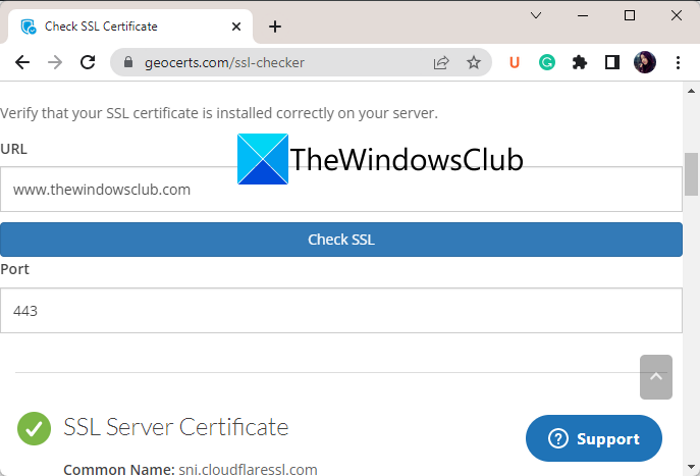This screenshot has height=476, width=700.
Task: Open the Chrome three-dot menu
Action: pyautogui.click(x=678, y=63)
